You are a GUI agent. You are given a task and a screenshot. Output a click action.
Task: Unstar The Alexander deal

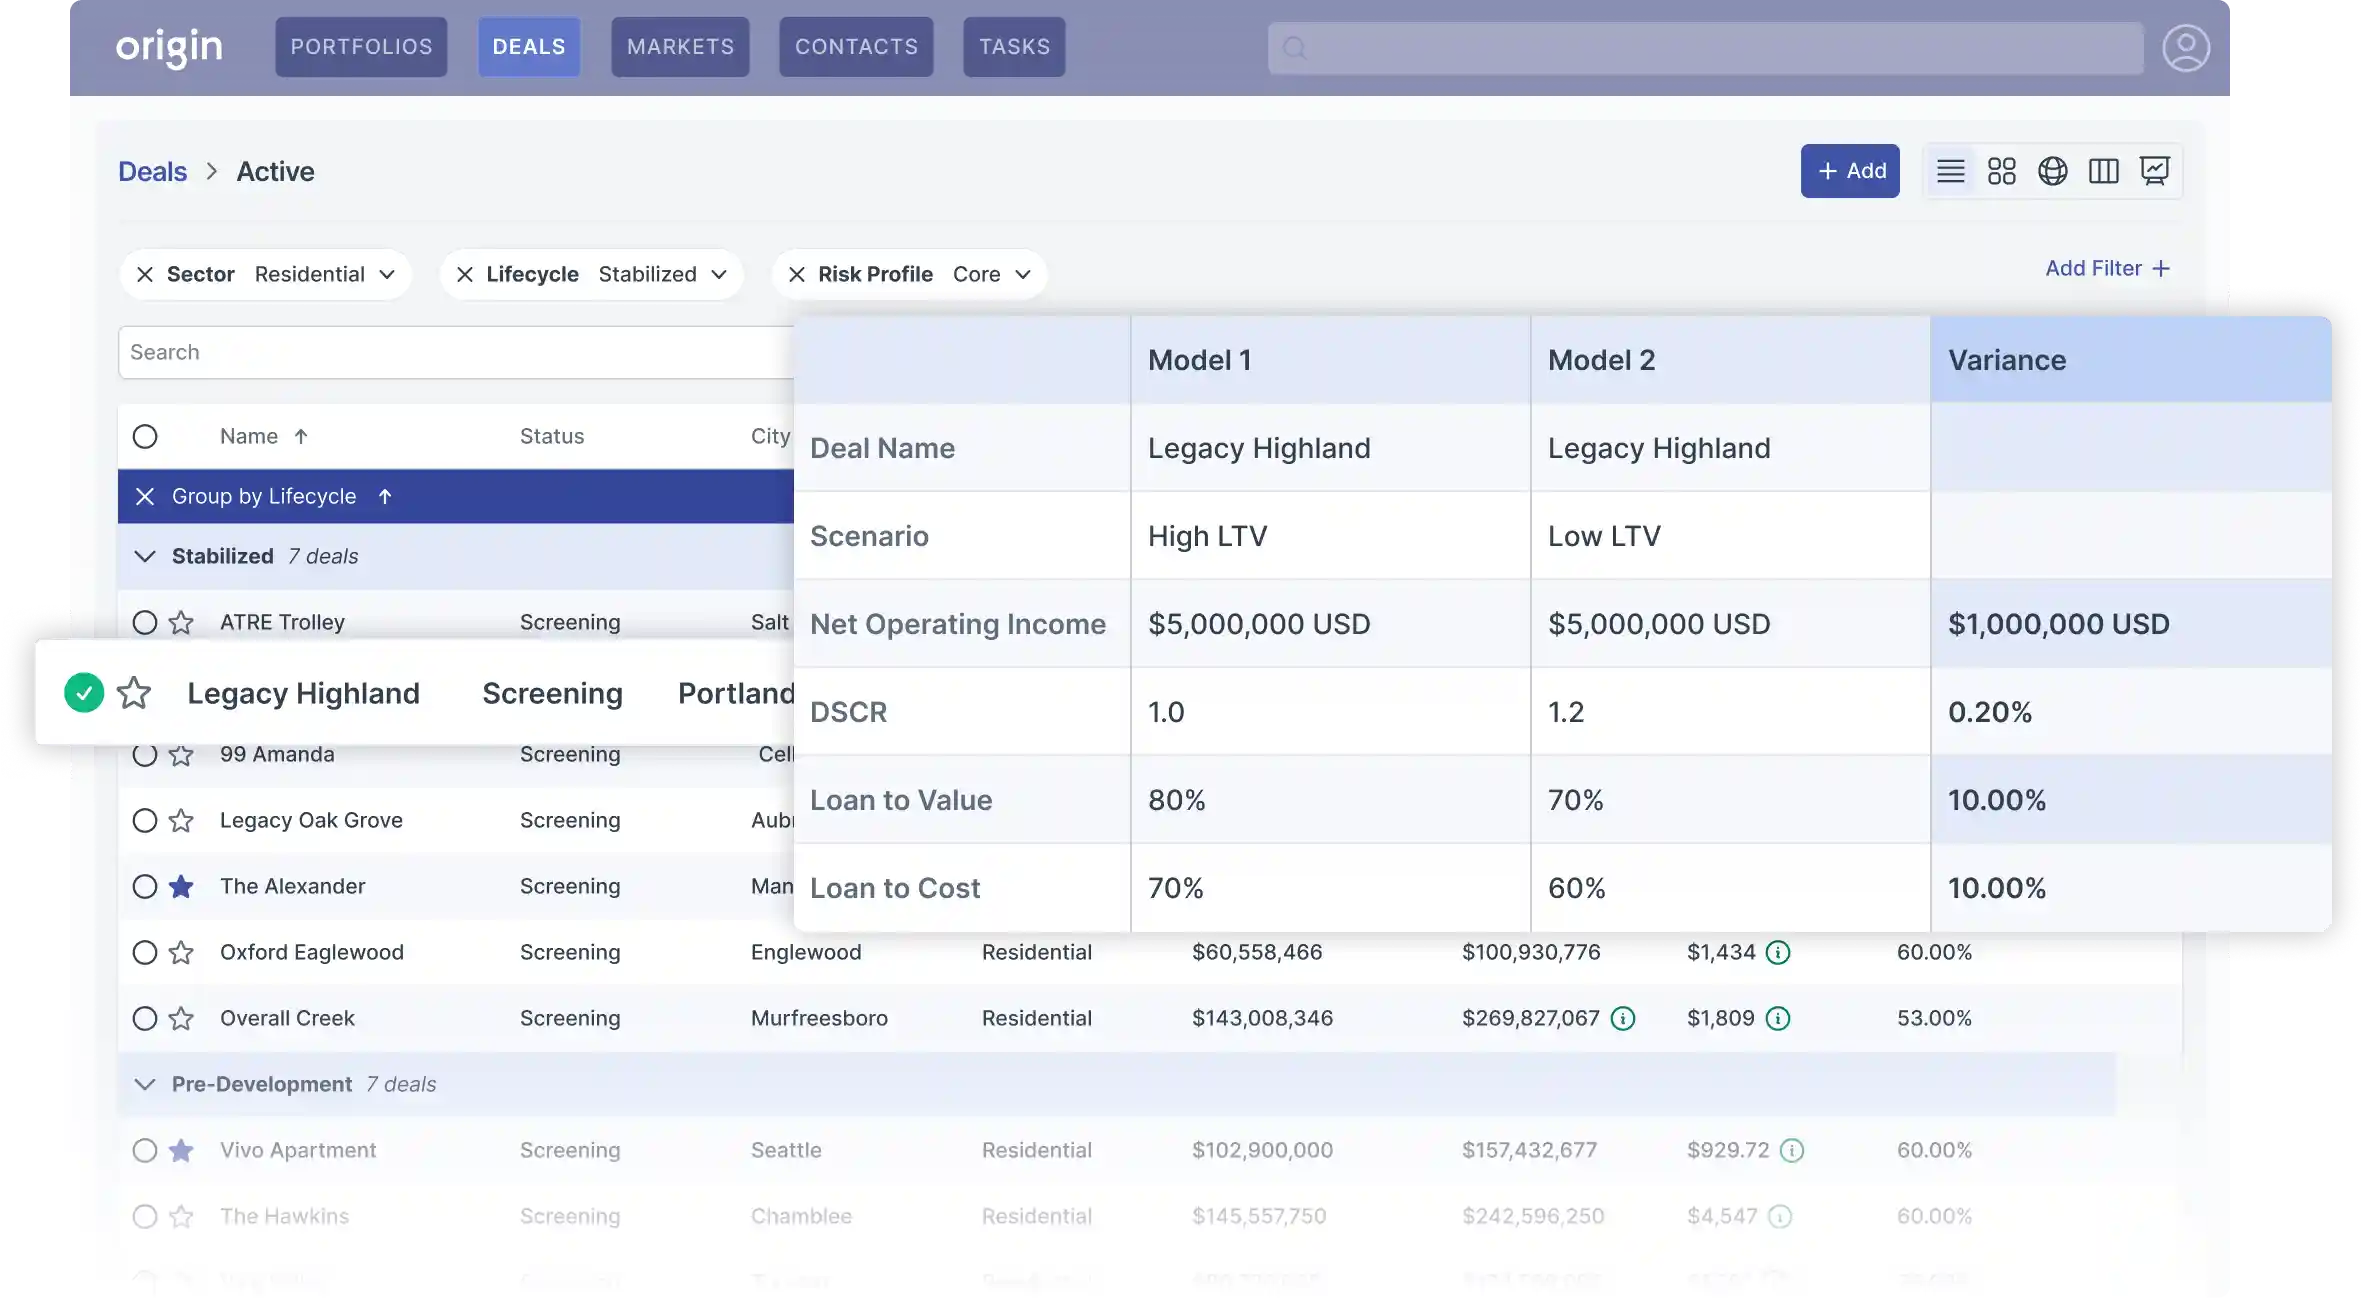click(181, 886)
